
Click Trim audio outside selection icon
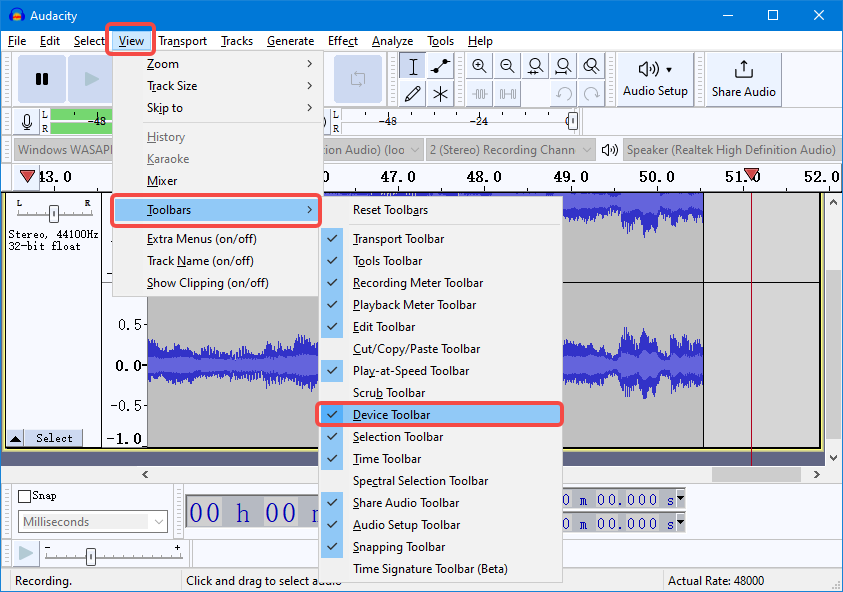pos(479,94)
